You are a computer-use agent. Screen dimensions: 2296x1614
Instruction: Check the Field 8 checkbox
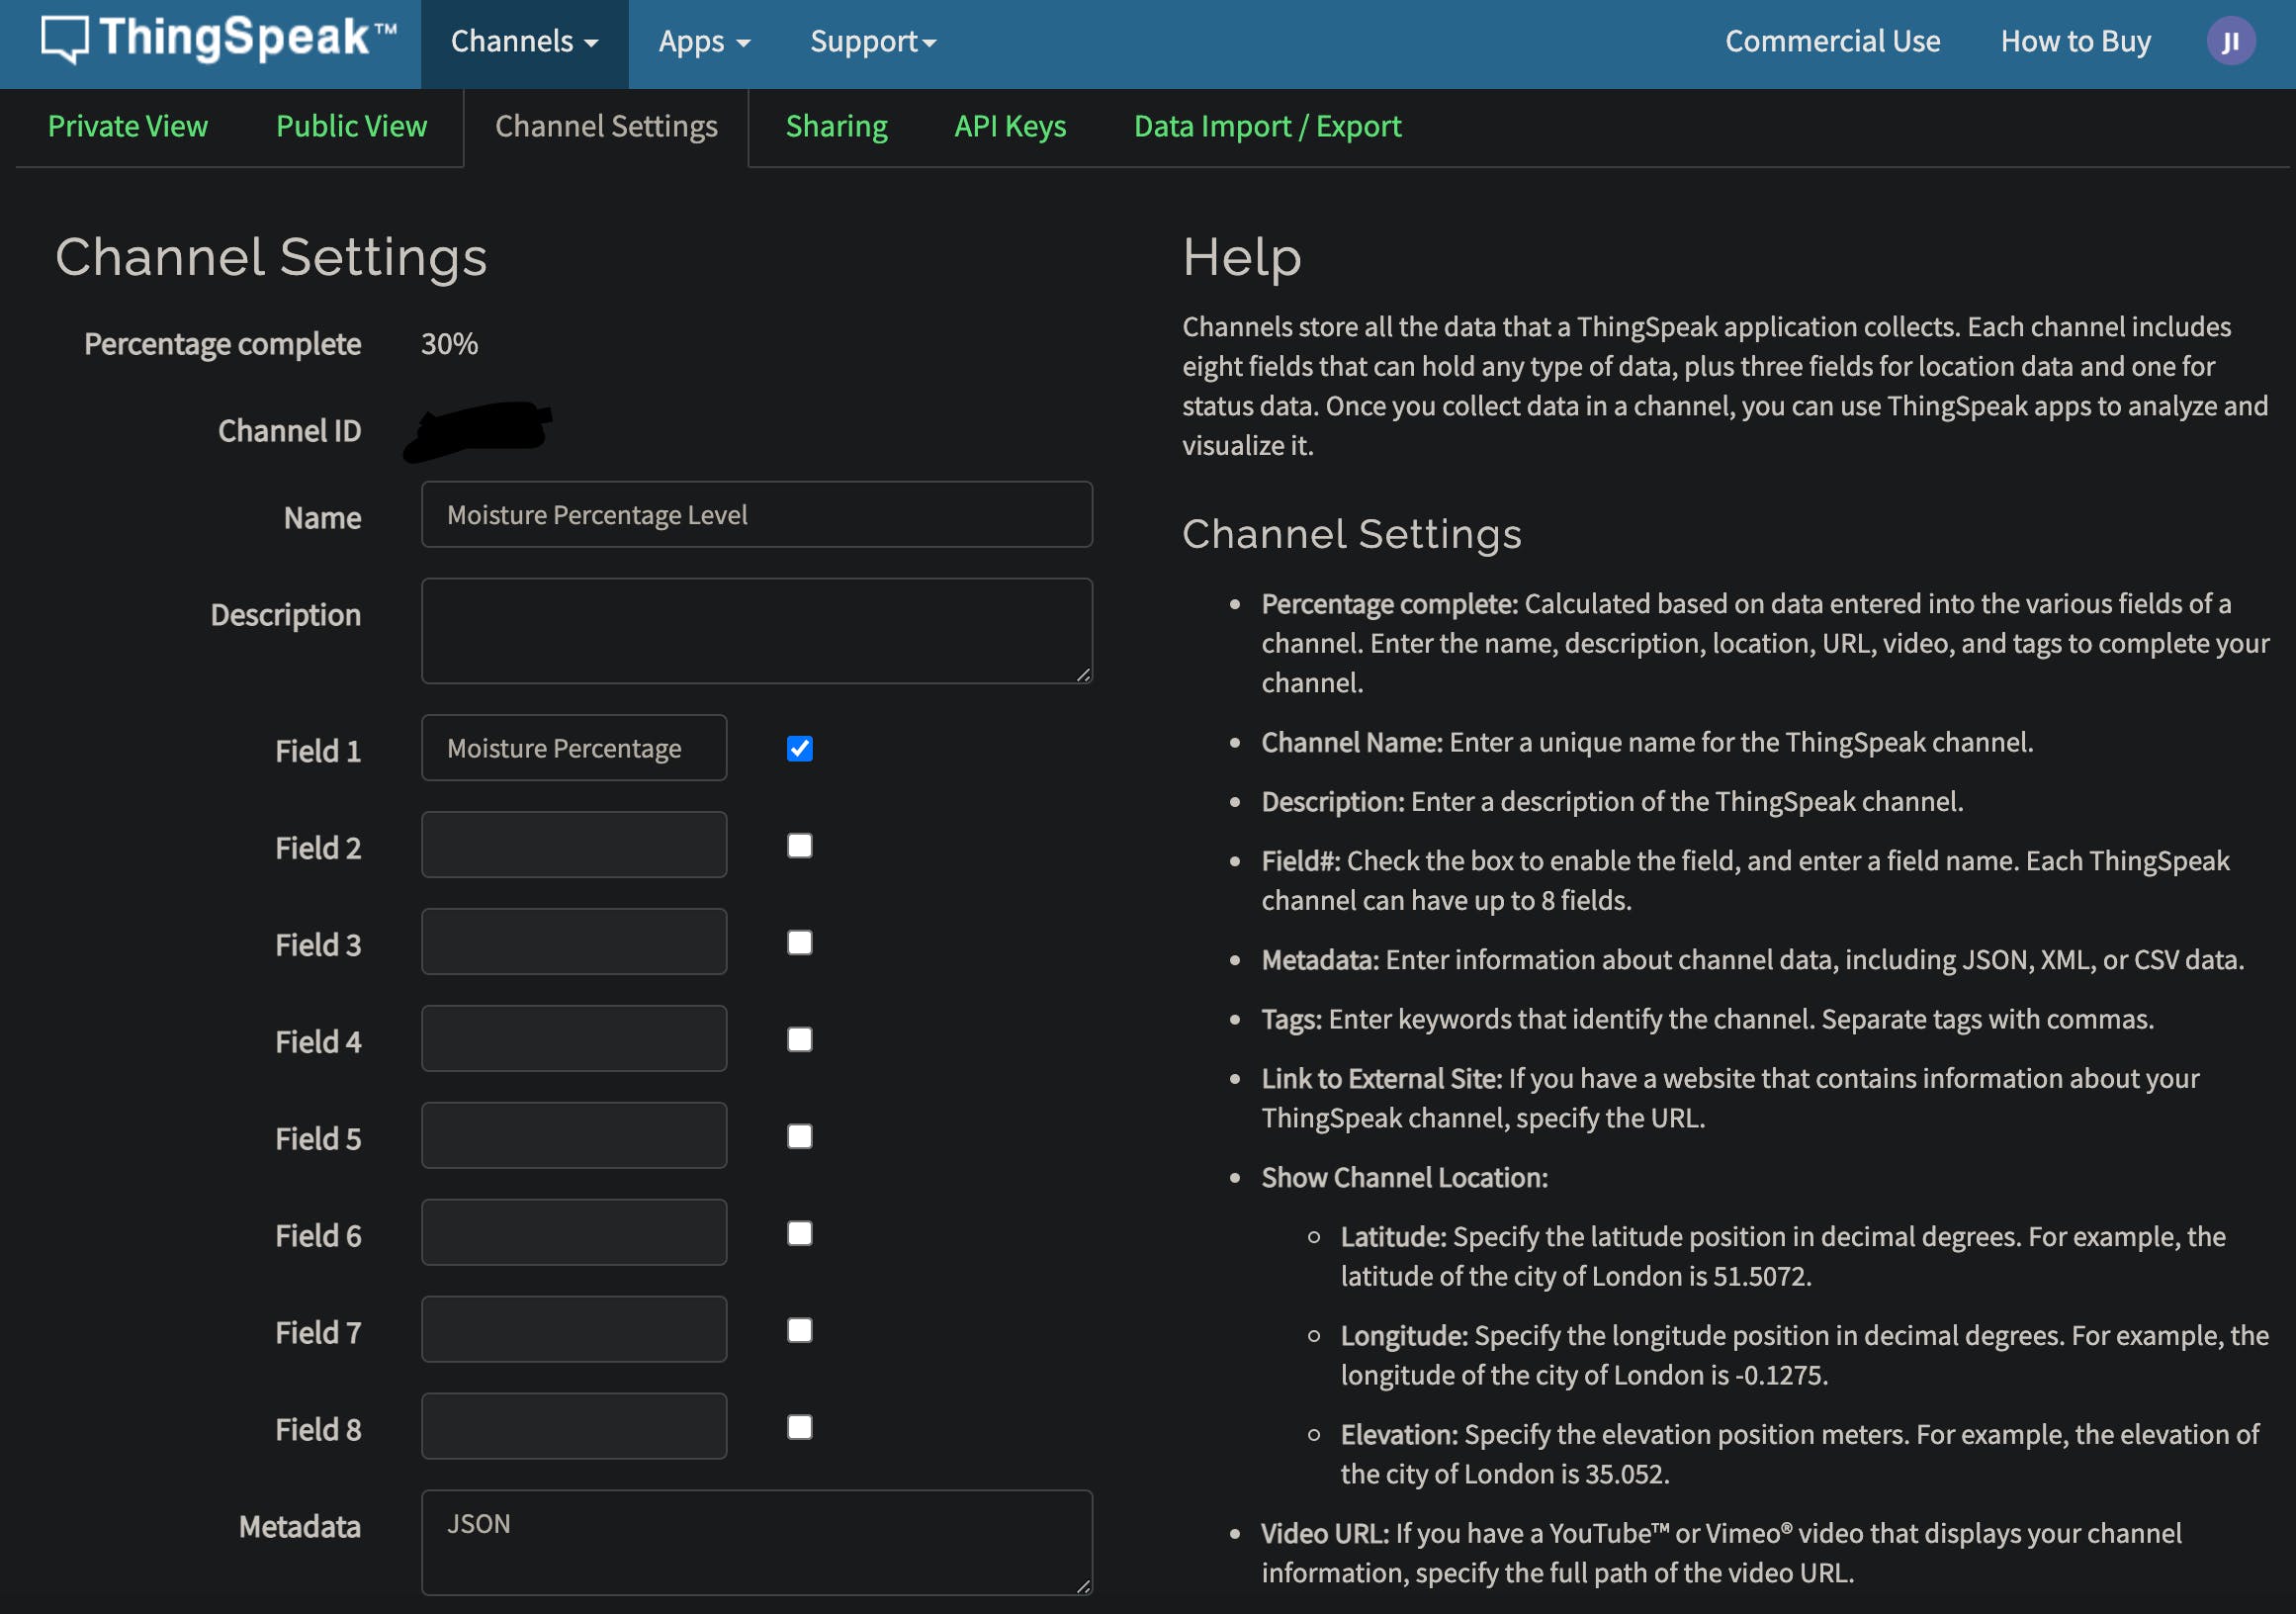tap(799, 1428)
